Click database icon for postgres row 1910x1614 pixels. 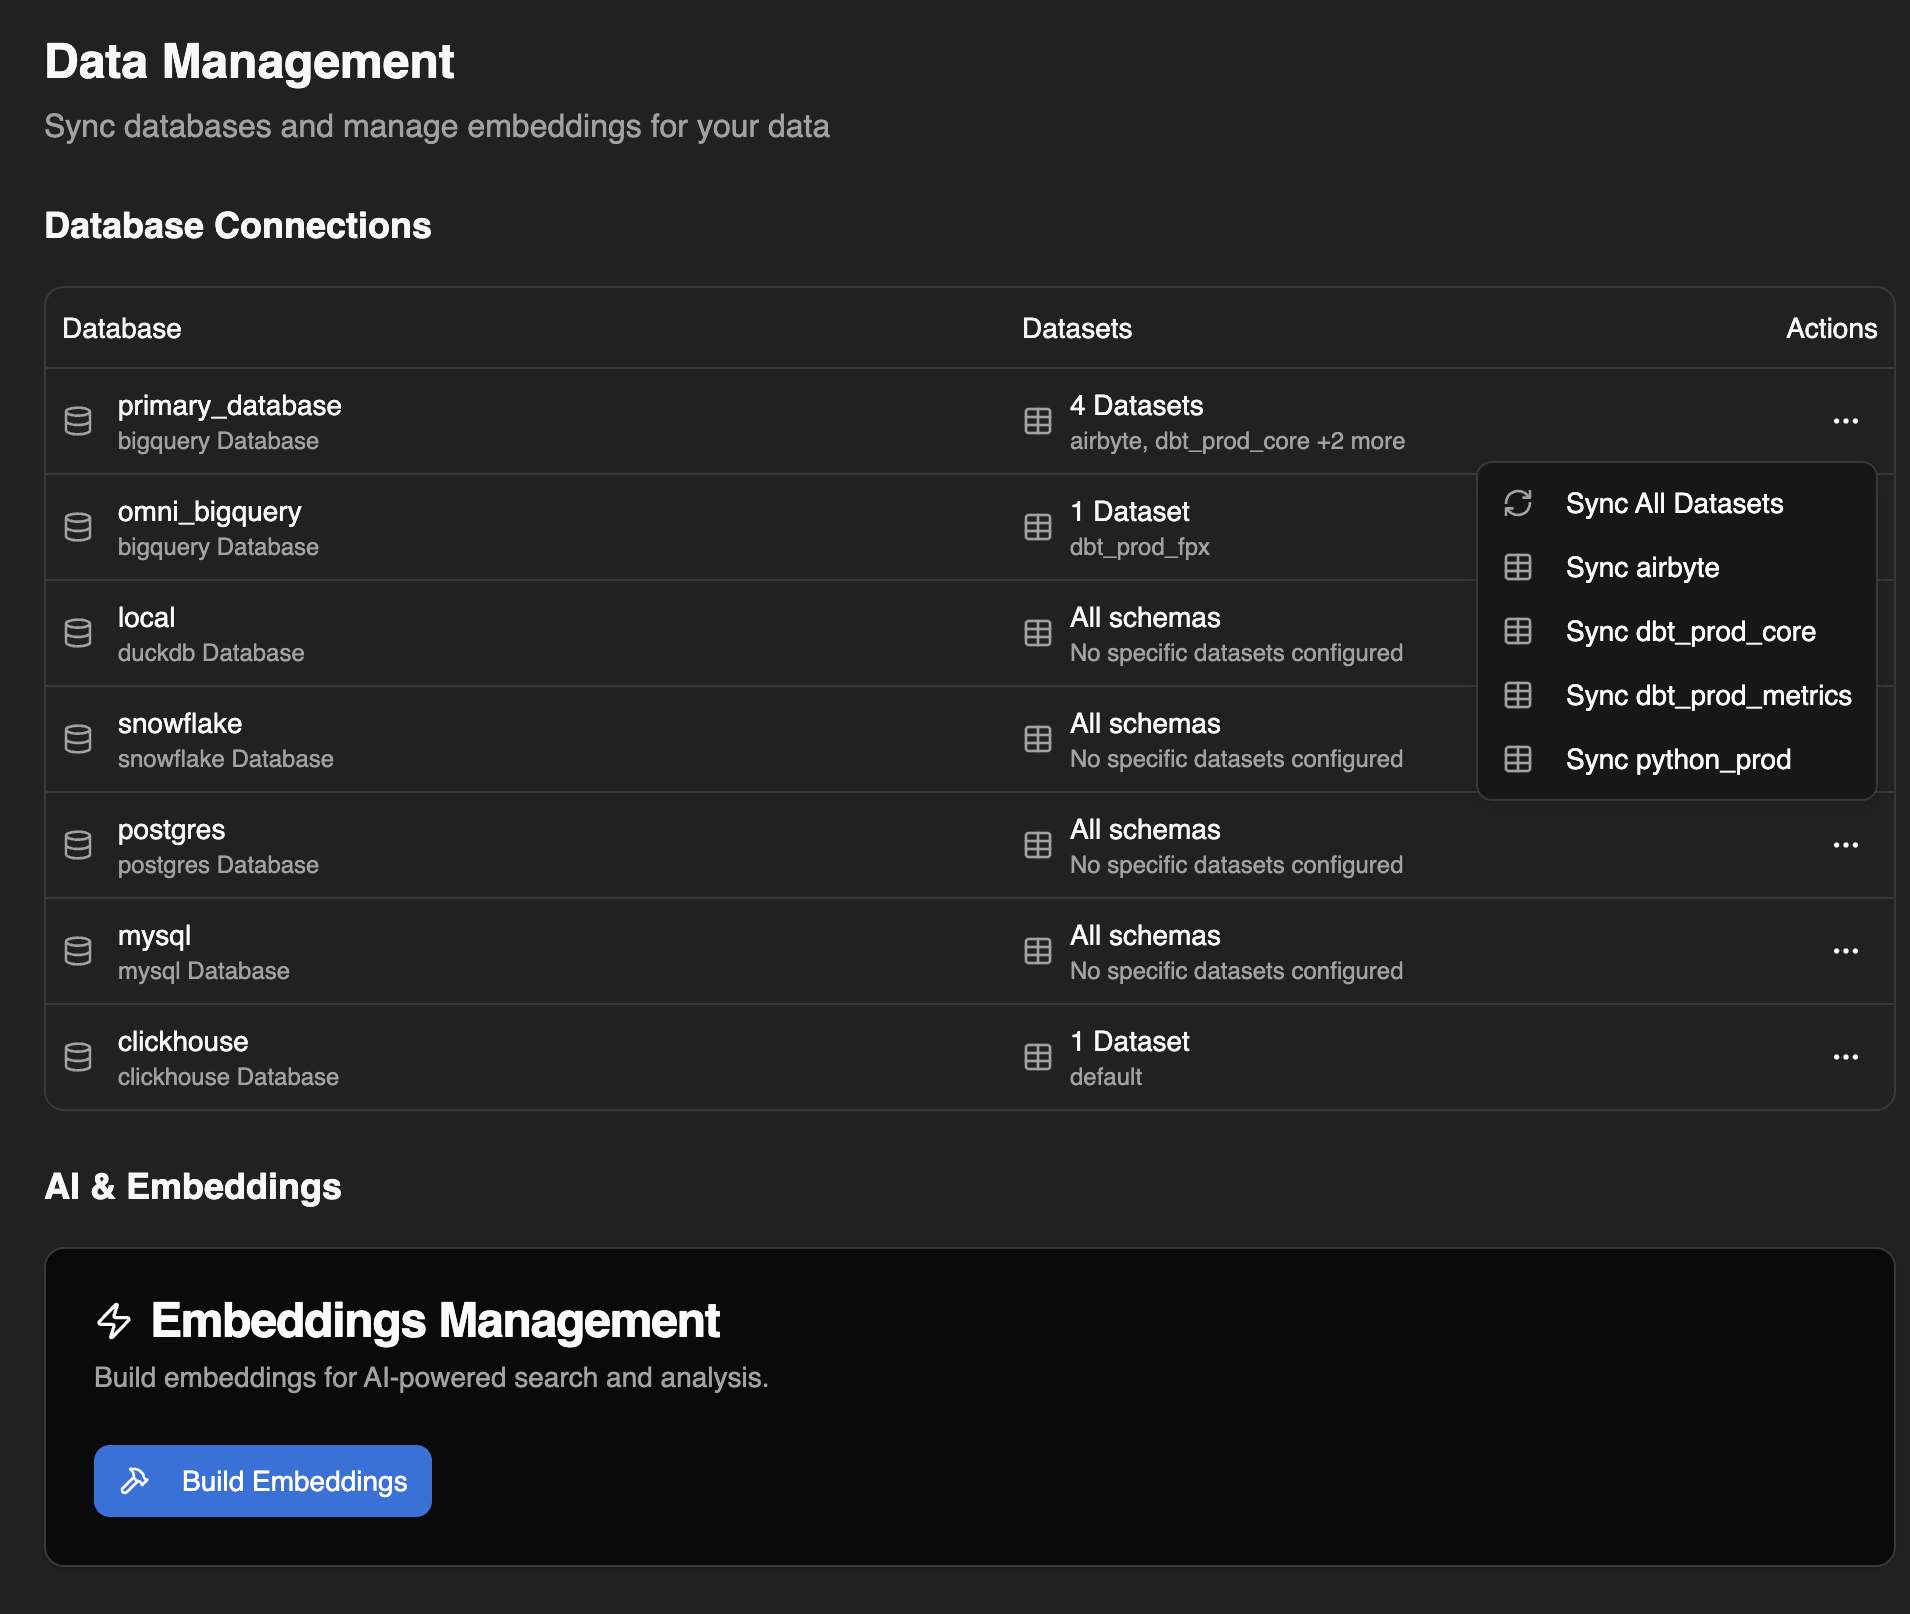click(78, 845)
